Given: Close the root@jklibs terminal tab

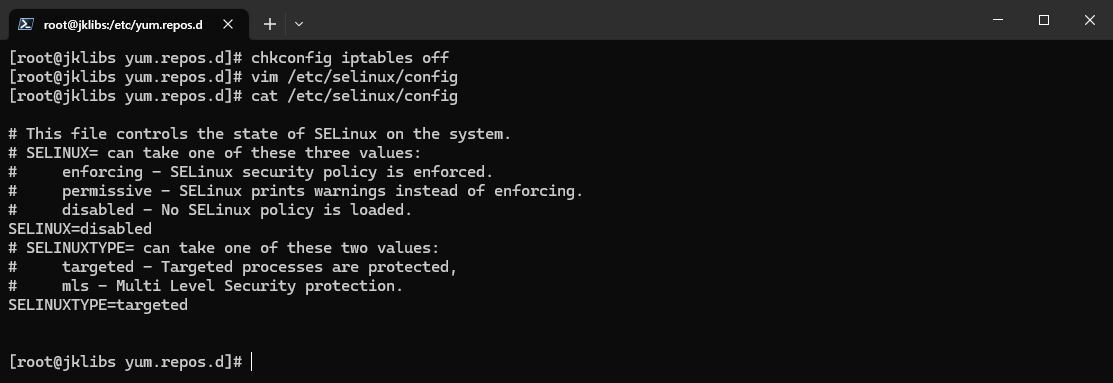Looking at the screenshot, I should (228, 24).
